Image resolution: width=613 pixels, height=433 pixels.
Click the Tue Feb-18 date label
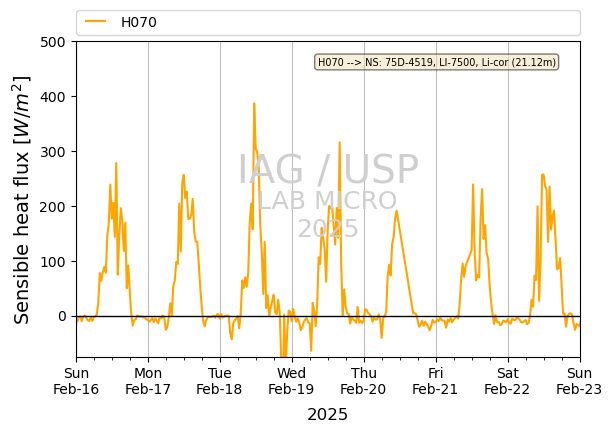point(219,381)
